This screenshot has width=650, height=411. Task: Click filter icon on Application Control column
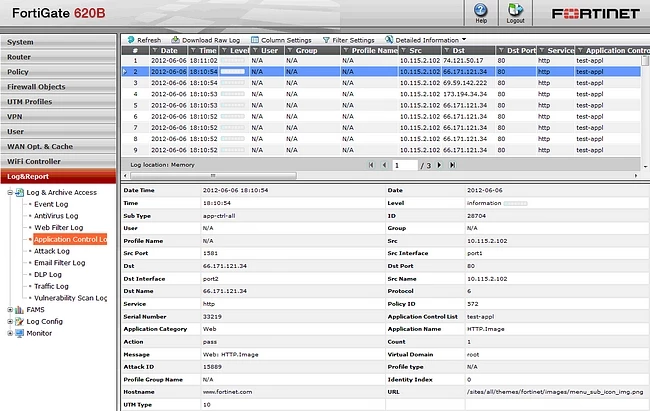pos(580,50)
